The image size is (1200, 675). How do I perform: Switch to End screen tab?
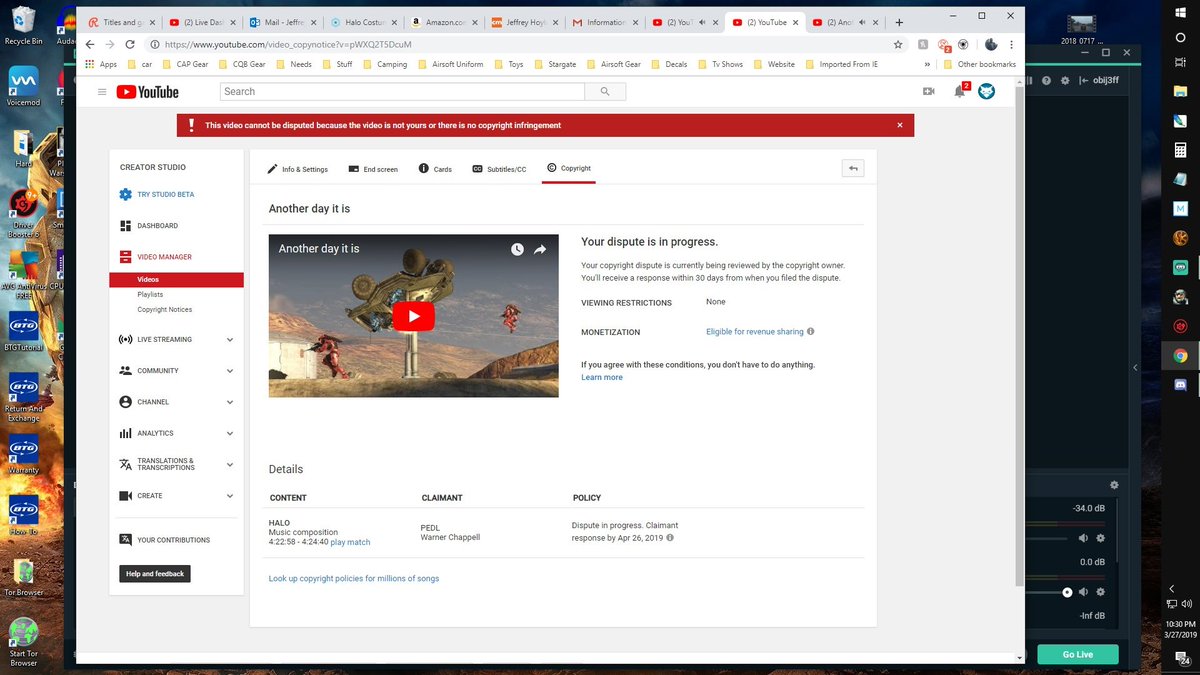(373, 169)
